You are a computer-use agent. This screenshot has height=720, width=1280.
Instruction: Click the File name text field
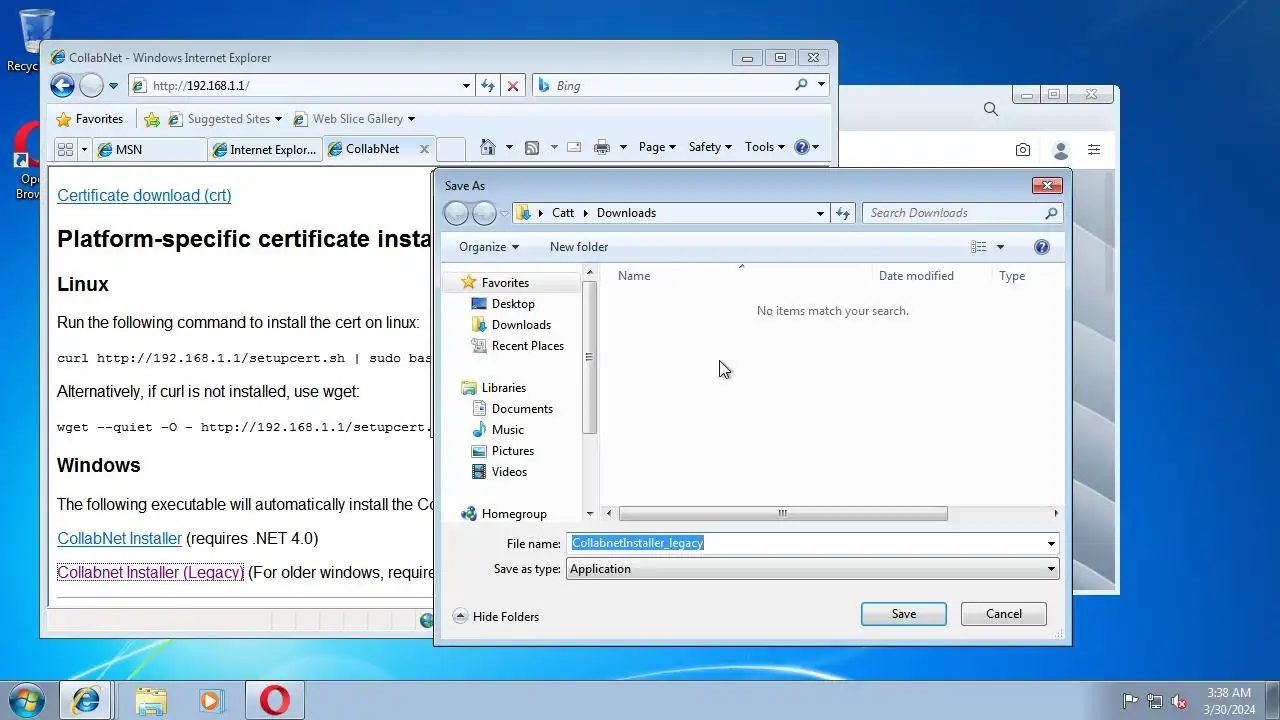point(813,543)
